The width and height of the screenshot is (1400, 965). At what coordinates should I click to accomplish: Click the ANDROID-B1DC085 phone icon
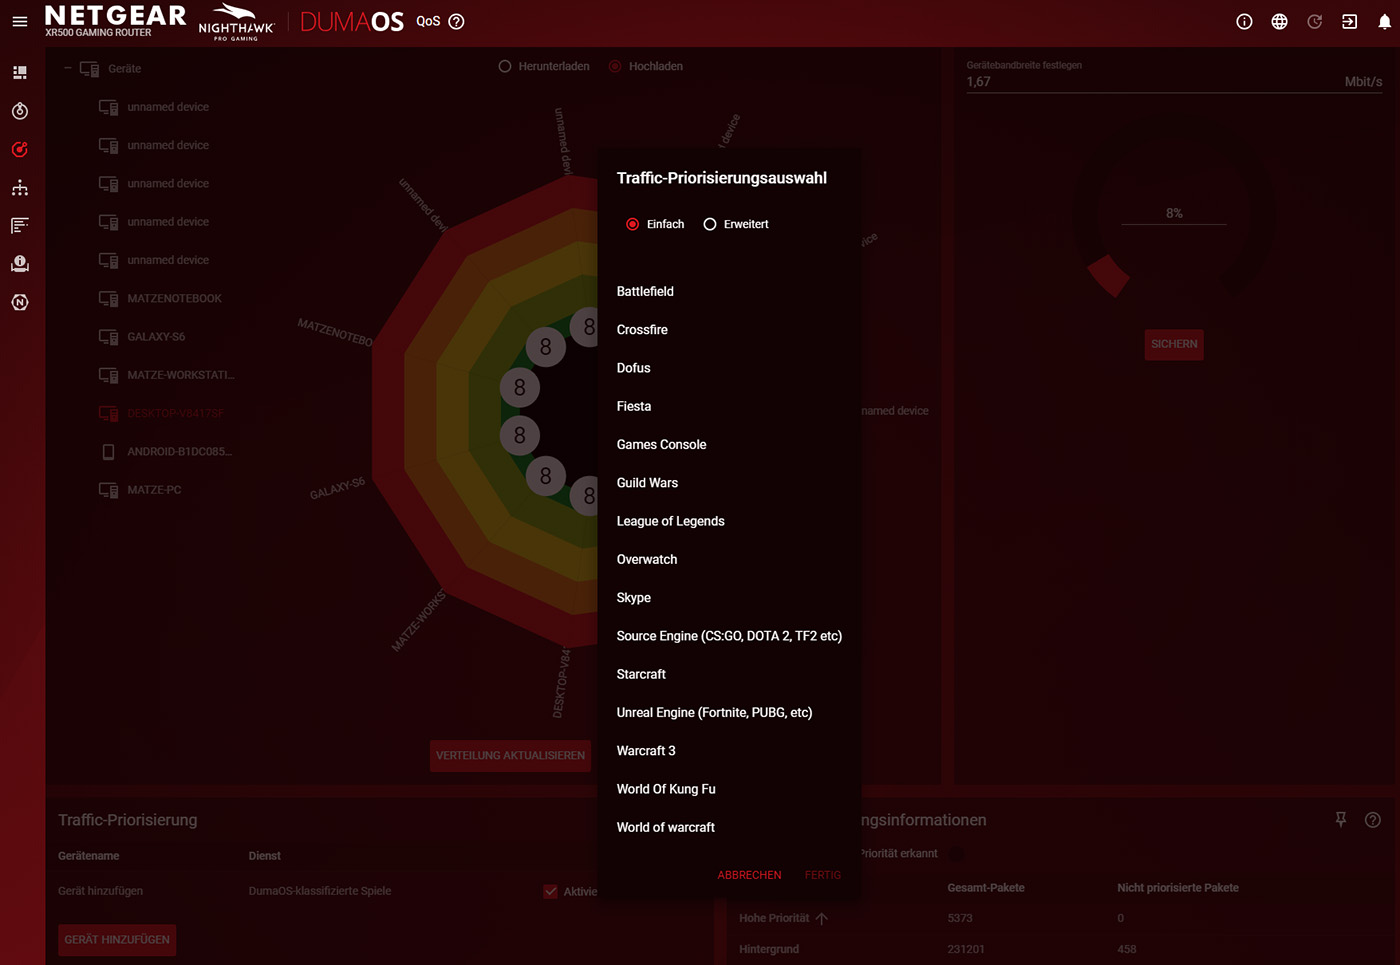pyautogui.click(x=109, y=452)
